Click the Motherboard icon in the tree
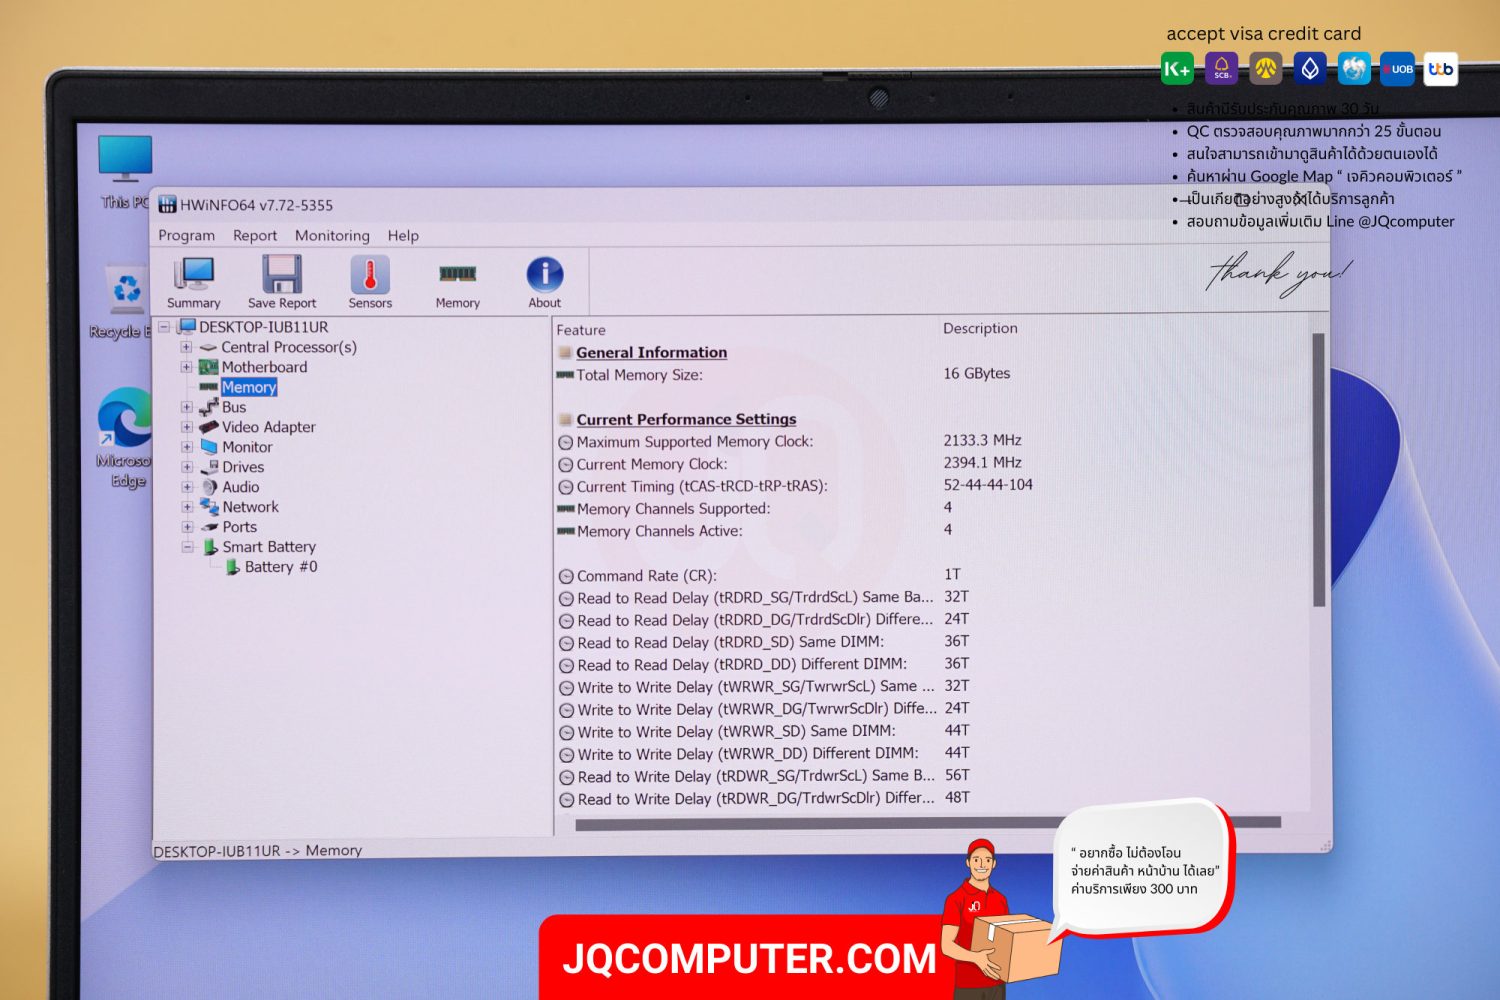 (x=208, y=367)
